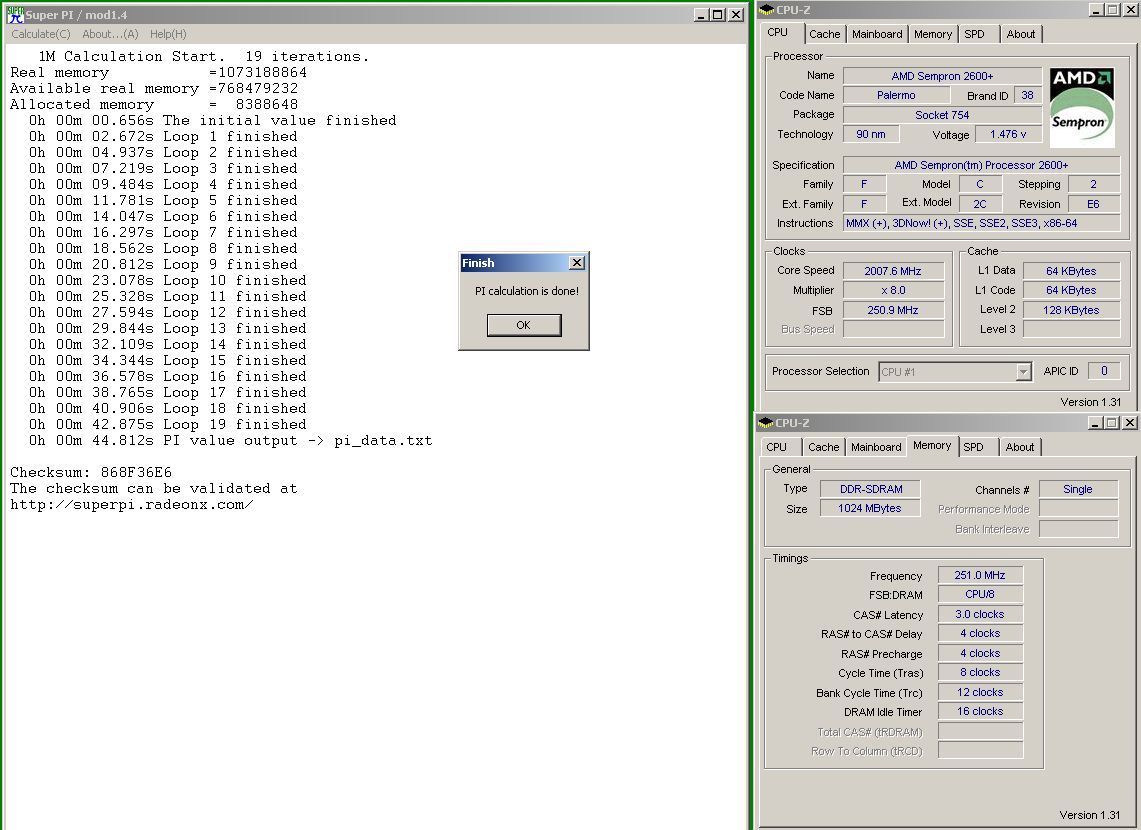
Task: Click the Package field Socket 754
Action: click(942, 115)
